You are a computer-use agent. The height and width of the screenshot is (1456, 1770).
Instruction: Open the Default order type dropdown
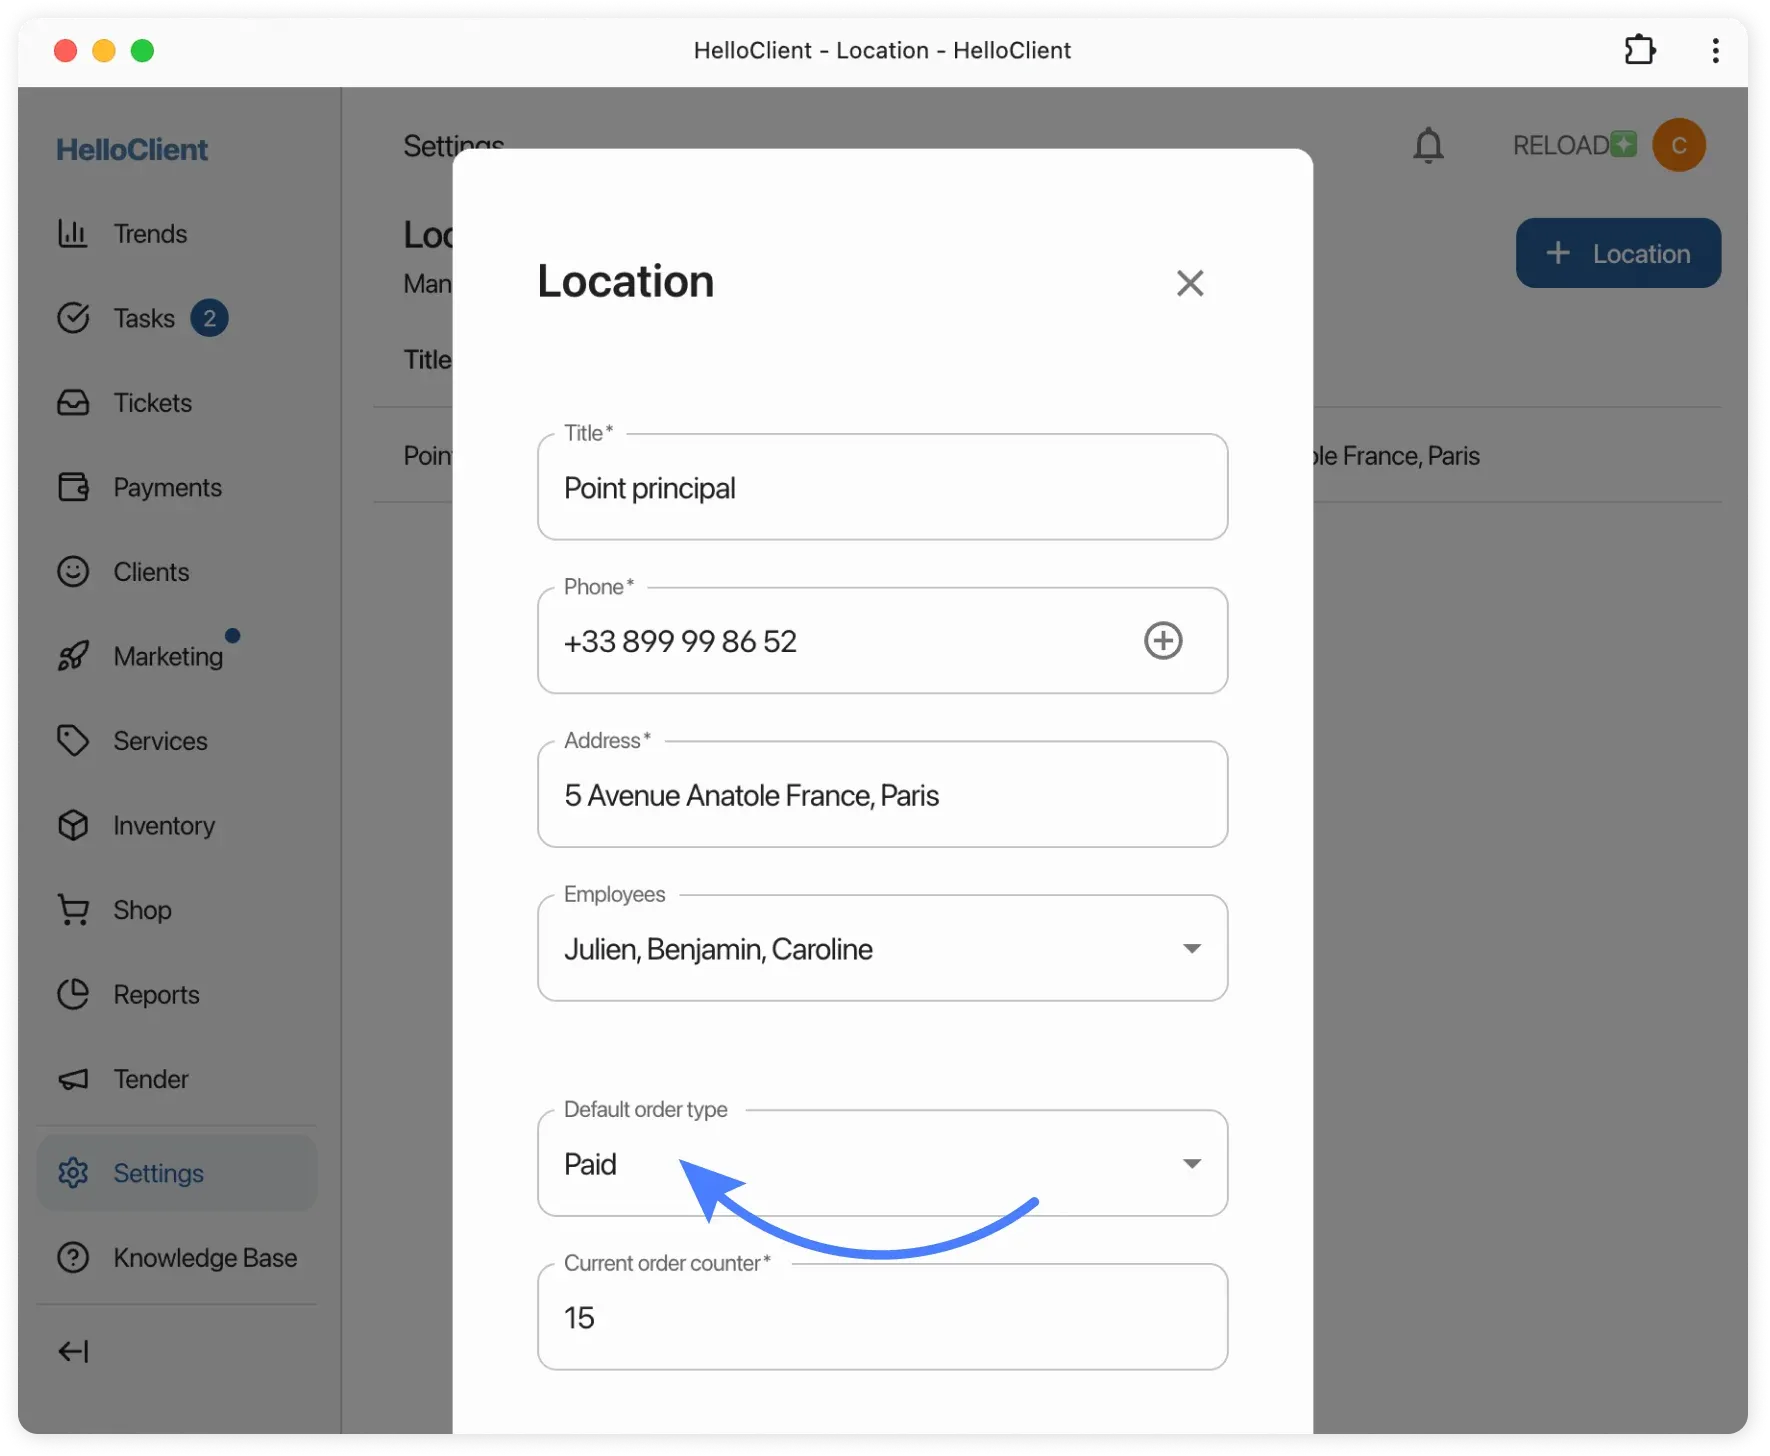click(x=1191, y=1163)
